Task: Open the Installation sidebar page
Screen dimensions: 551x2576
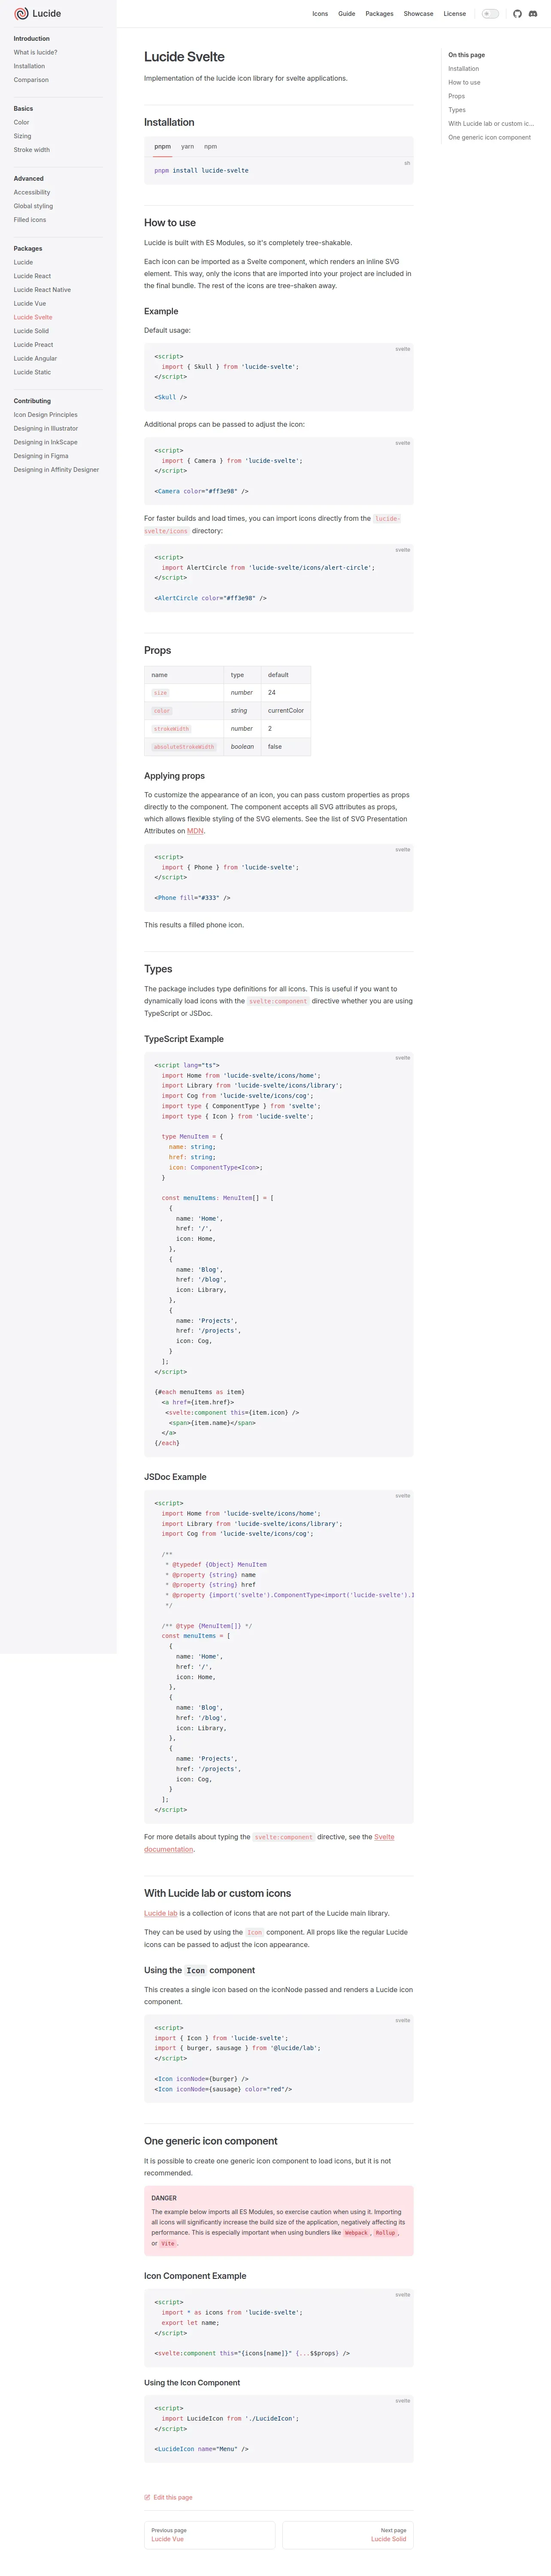Action: 29,66
